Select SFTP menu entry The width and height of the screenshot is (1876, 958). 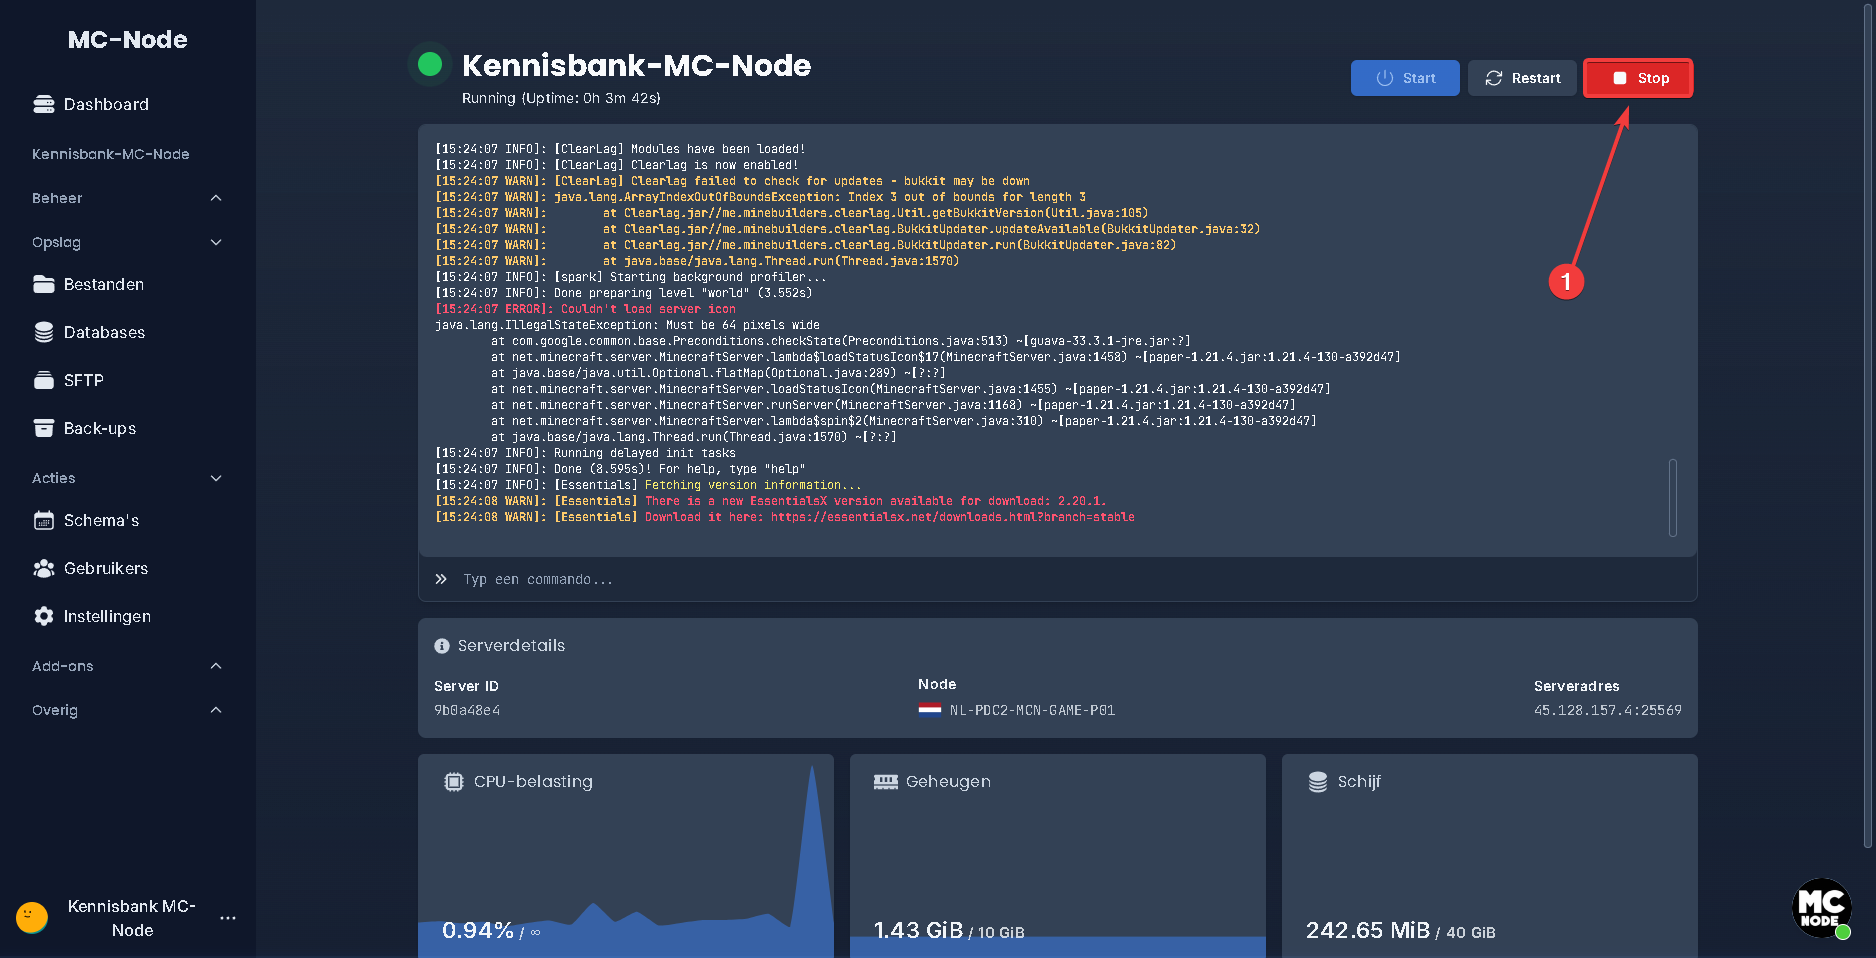pyautogui.click(x=128, y=380)
